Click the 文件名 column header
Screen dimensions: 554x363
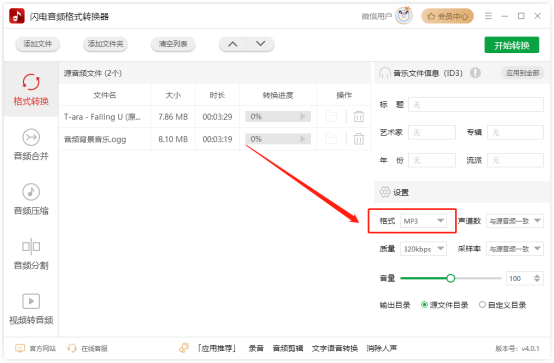tap(105, 95)
